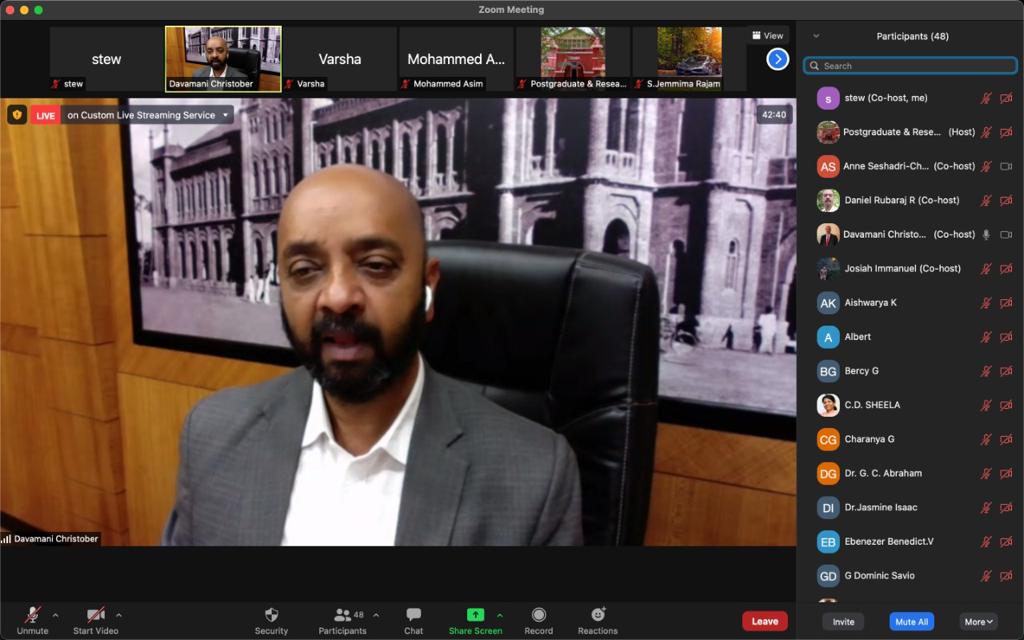This screenshot has width=1024, height=640.
Task: Click the participants Search field
Action: [x=910, y=66]
